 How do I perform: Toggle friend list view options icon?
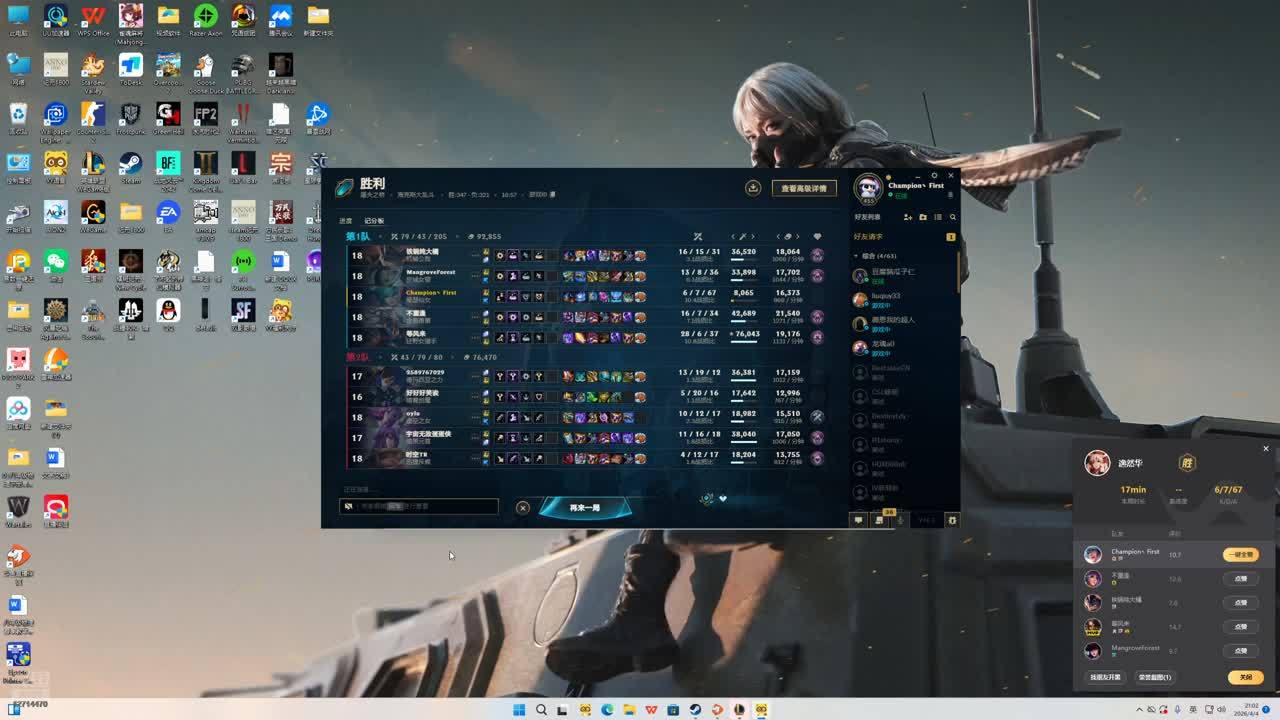pyautogui.click(x=937, y=217)
